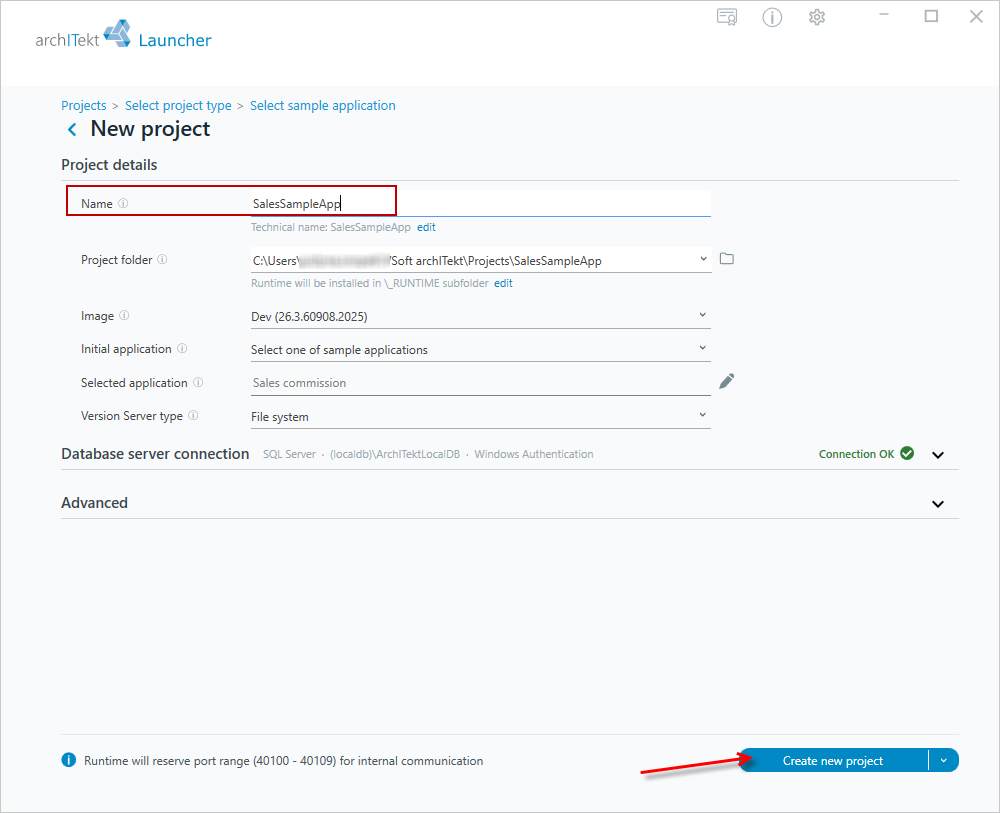Expand the Database server connection section
Image resolution: width=1000 pixels, height=813 pixels.
(938, 455)
